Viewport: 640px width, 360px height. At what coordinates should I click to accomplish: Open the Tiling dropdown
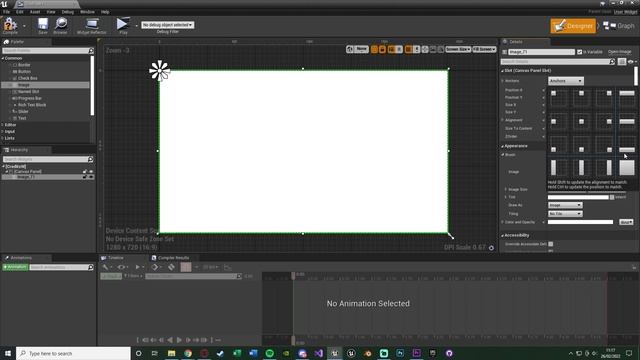(x=565, y=213)
